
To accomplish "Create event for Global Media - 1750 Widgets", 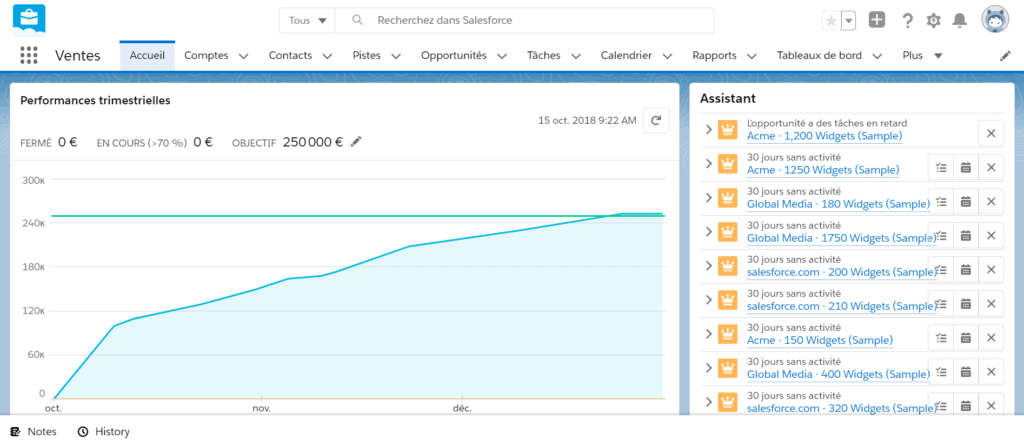I will coord(966,235).
